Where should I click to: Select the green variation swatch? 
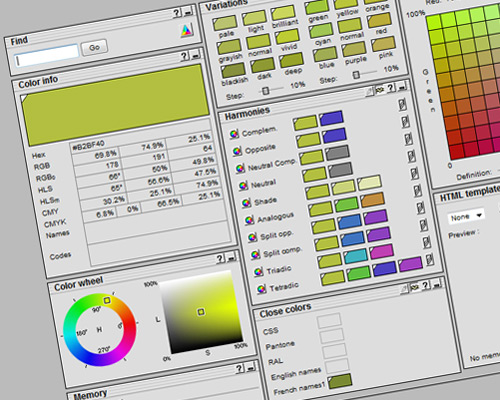[x=317, y=8]
